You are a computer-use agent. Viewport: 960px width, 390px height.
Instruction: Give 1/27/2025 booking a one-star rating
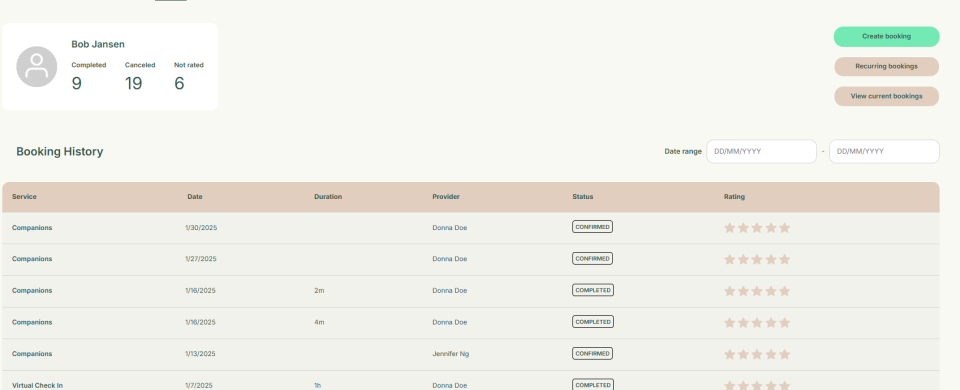click(729, 259)
